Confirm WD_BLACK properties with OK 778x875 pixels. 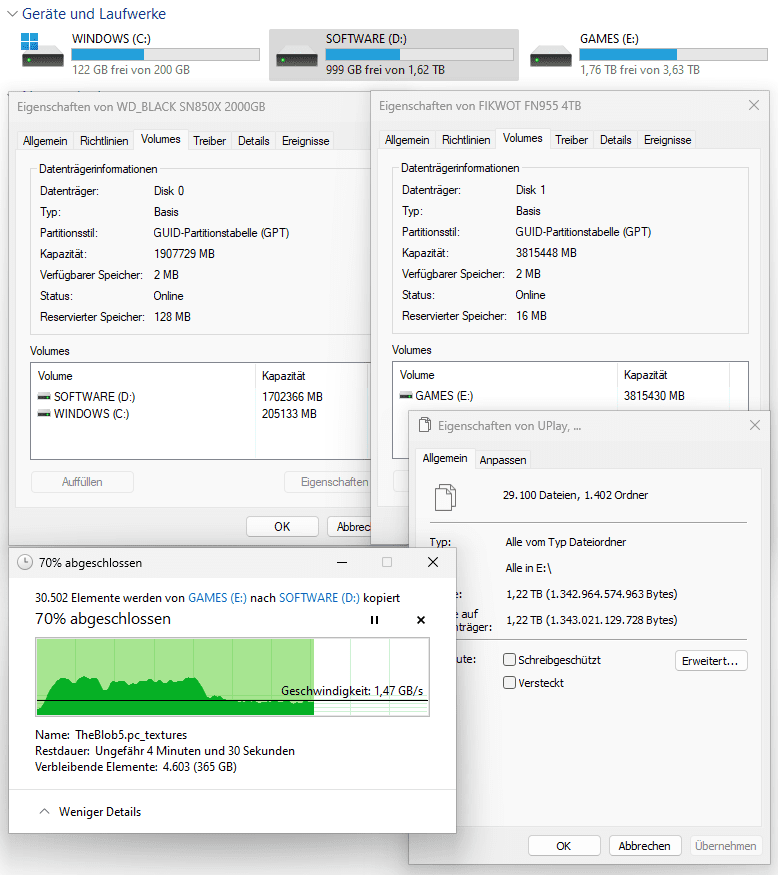tap(282, 526)
